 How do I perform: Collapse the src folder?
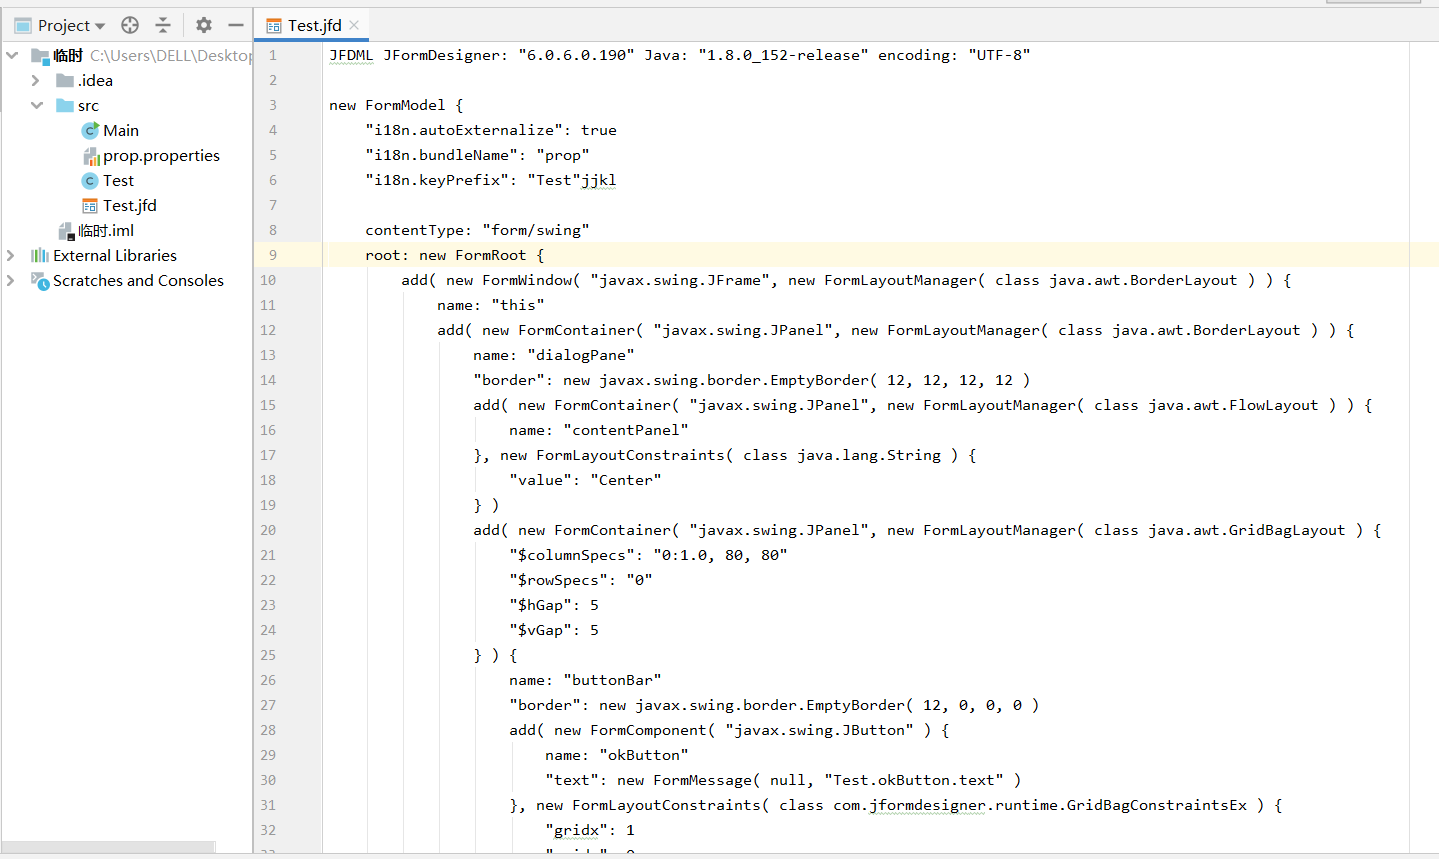pyautogui.click(x=37, y=105)
